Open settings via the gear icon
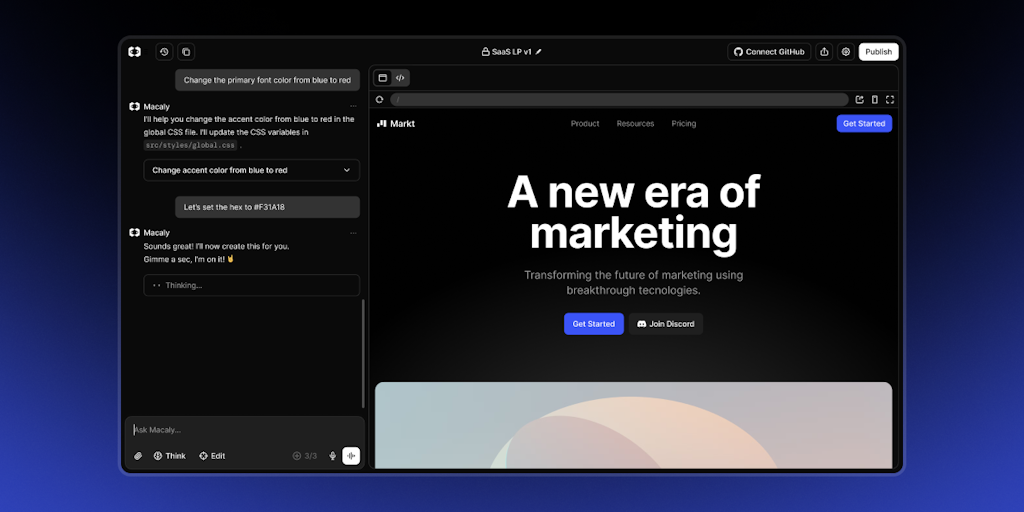The width and height of the screenshot is (1024, 512). pyautogui.click(x=846, y=52)
